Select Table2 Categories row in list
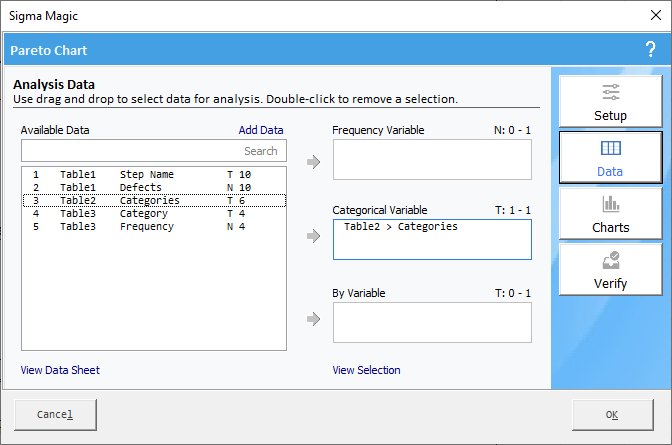The width and height of the screenshot is (672, 445). (x=154, y=200)
